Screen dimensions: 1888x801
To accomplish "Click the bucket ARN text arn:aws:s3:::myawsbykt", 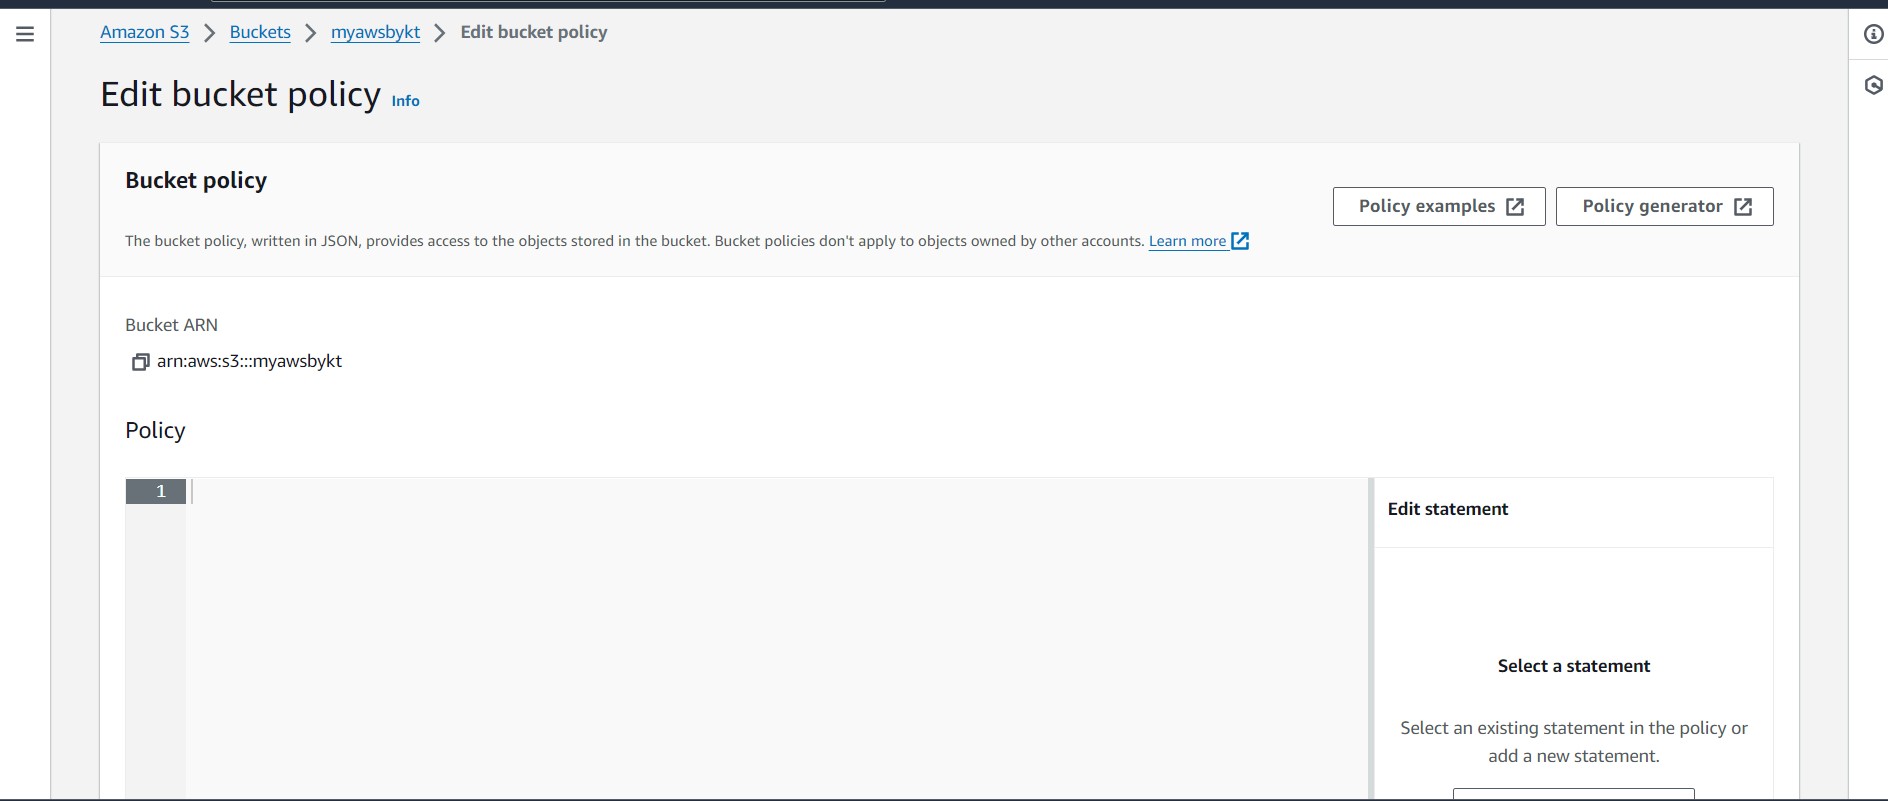I will [249, 361].
